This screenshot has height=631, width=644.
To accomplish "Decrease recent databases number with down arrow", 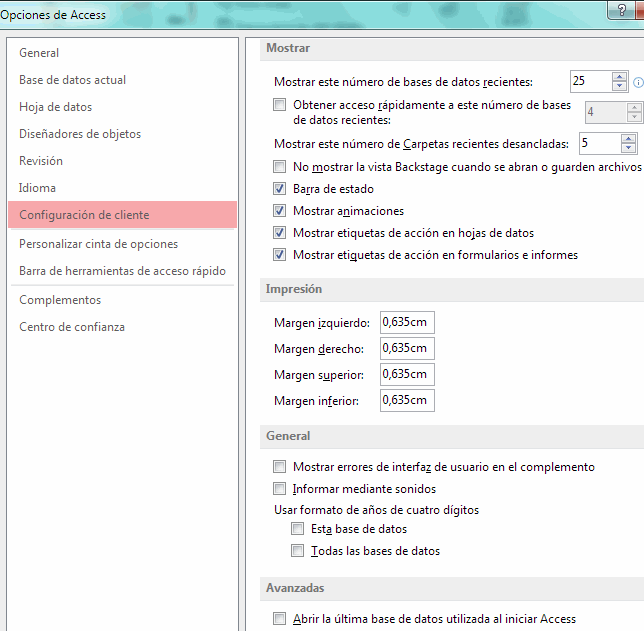I will (x=619, y=86).
